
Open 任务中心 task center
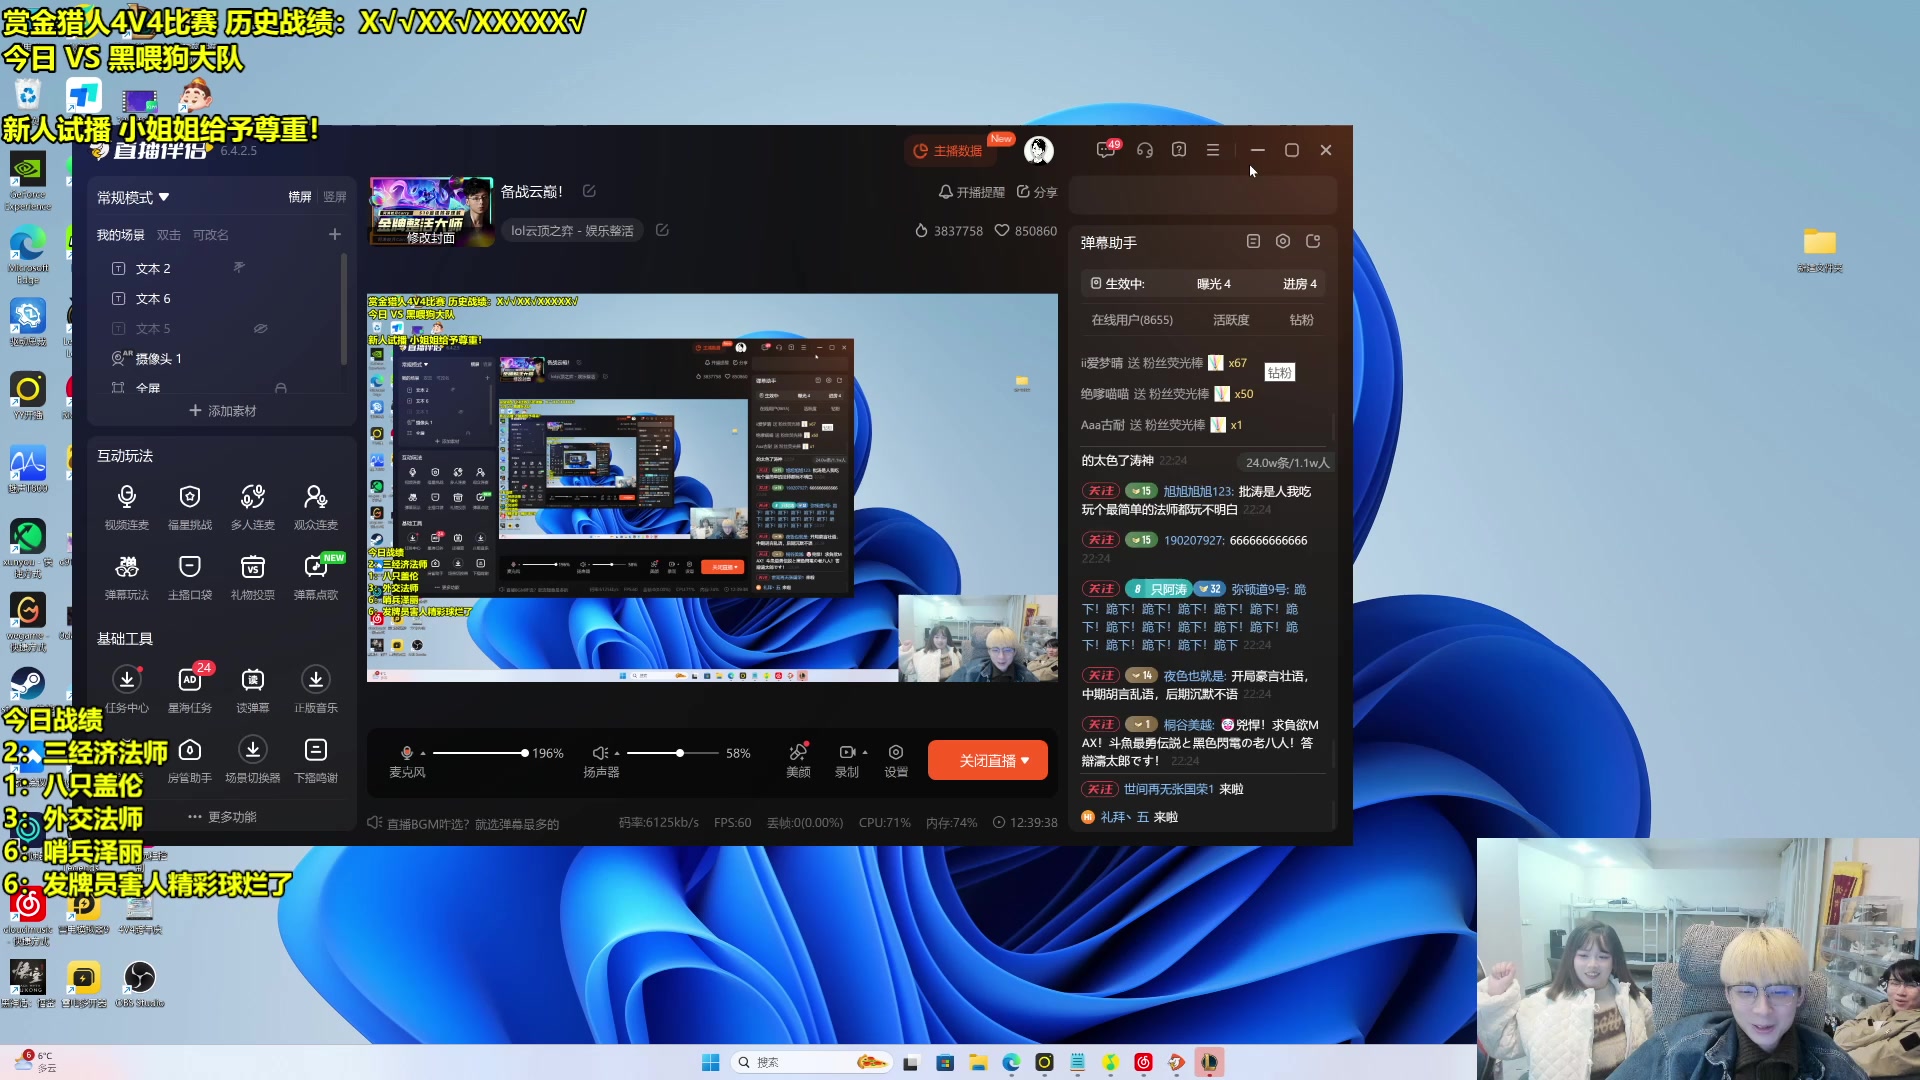(126, 690)
